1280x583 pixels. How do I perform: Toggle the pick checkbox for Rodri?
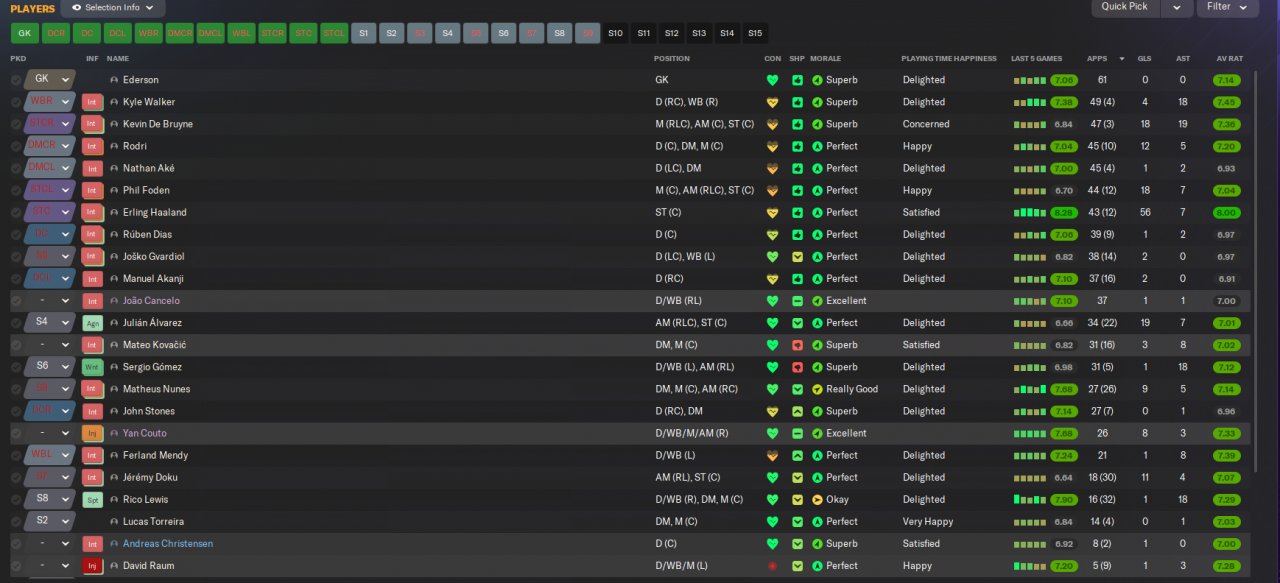tap(16, 146)
